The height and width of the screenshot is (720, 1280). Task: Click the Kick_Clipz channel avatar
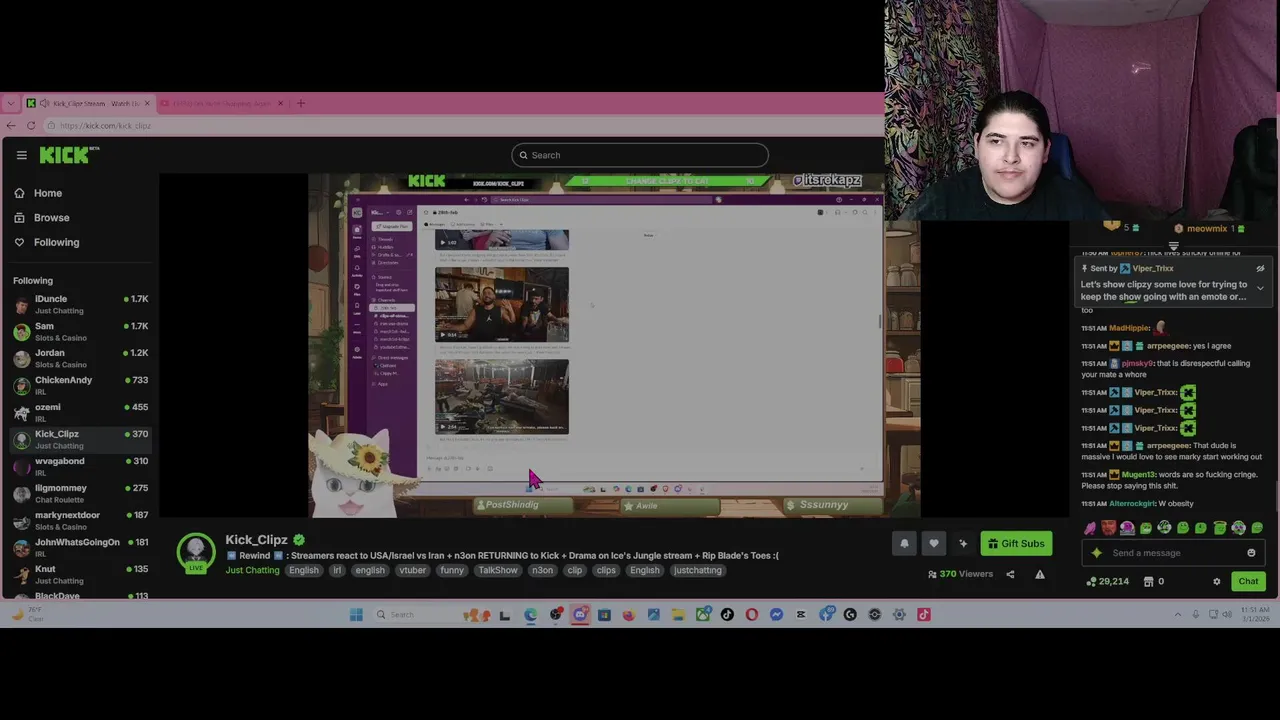click(x=196, y=553)
